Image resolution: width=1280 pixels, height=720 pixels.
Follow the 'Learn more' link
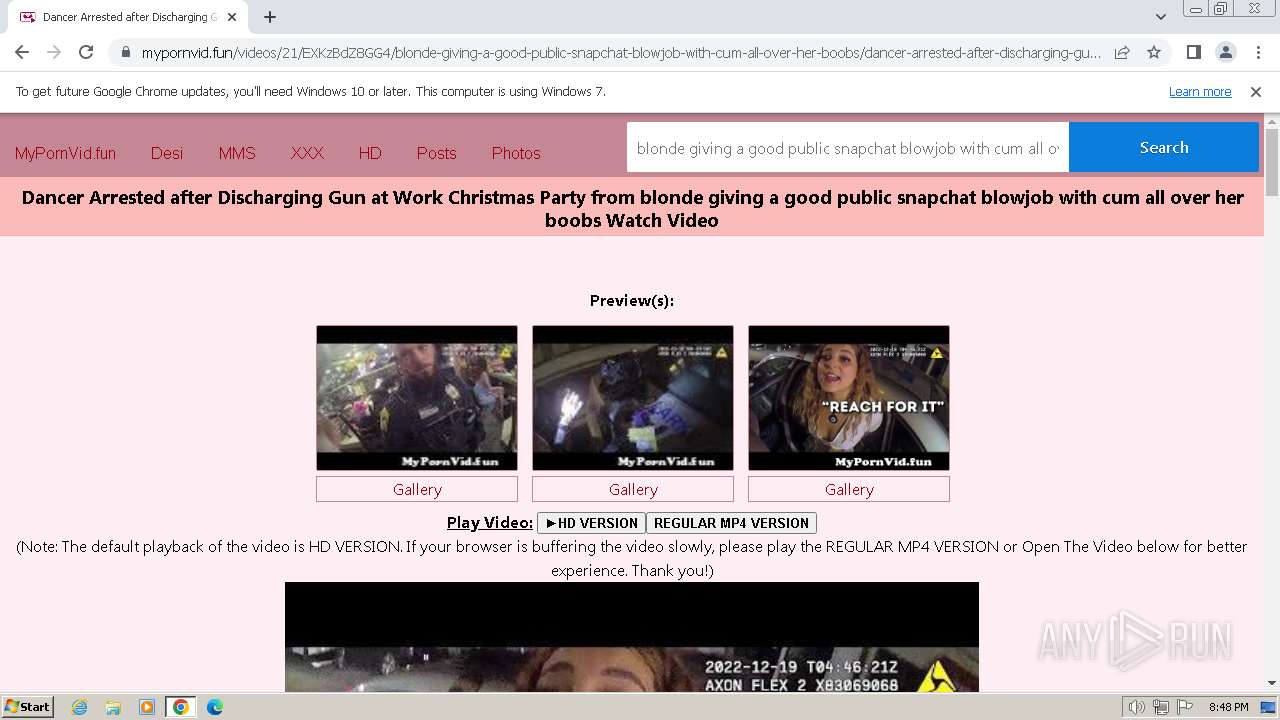pos(1200,92)
